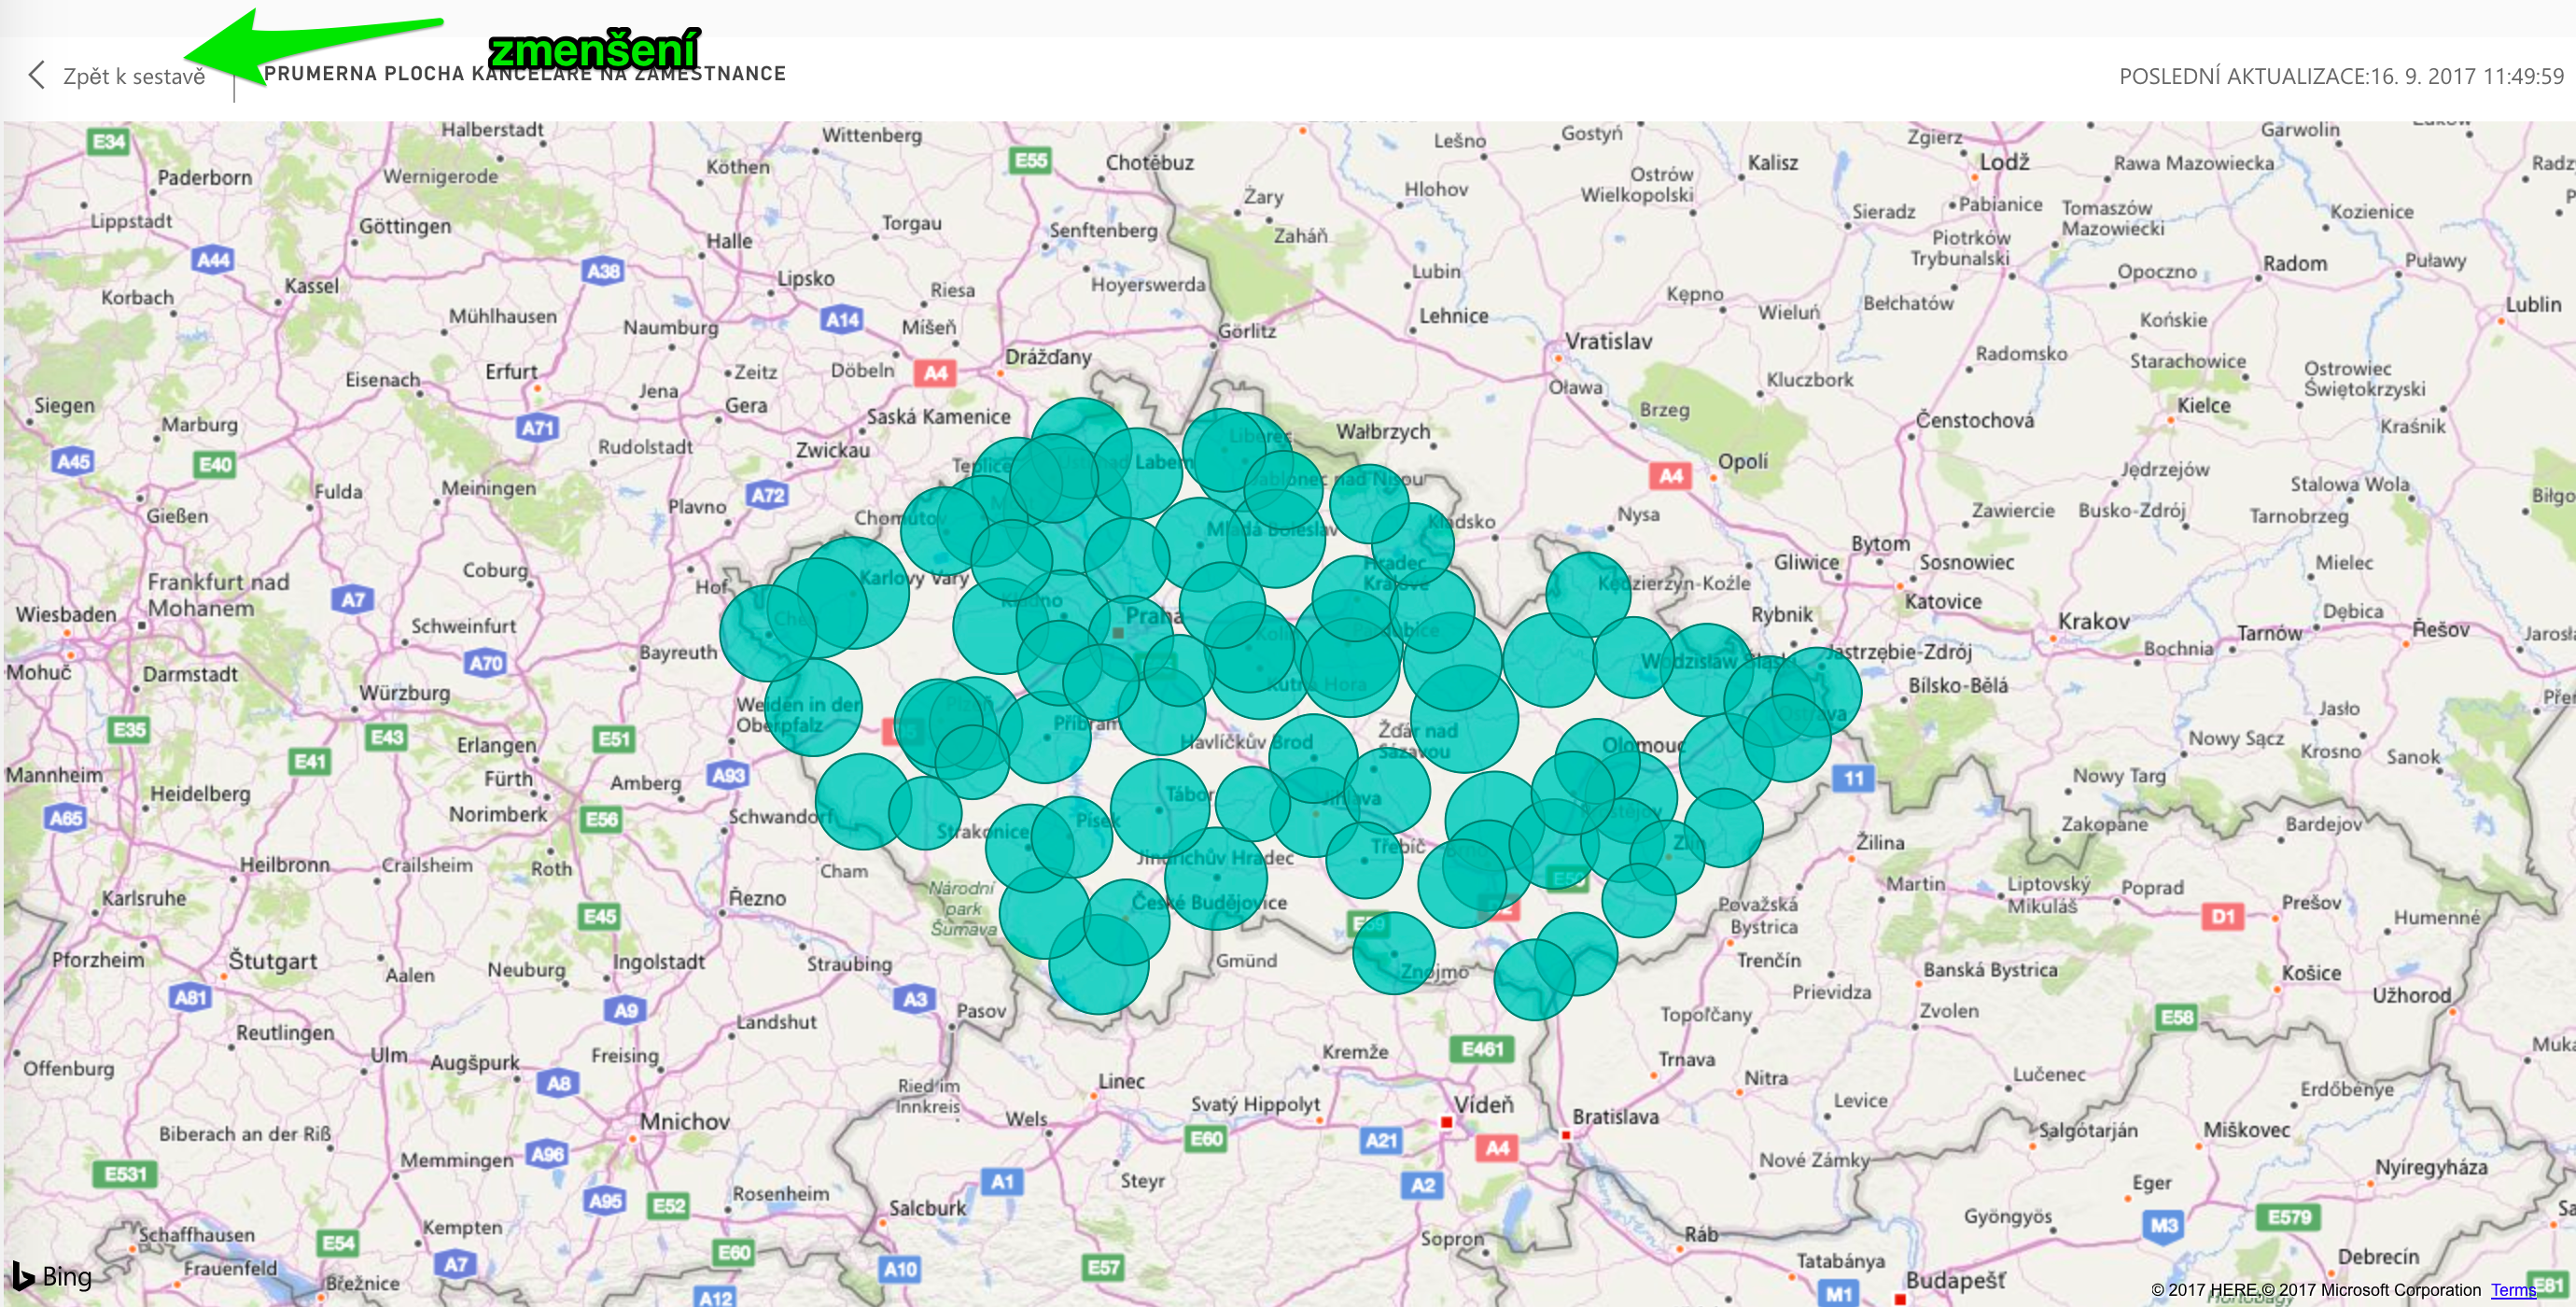Viewport: 2576px width, 1307px height.
Task: Click the back chevron arrow icon
Action: tap(37, 75)
